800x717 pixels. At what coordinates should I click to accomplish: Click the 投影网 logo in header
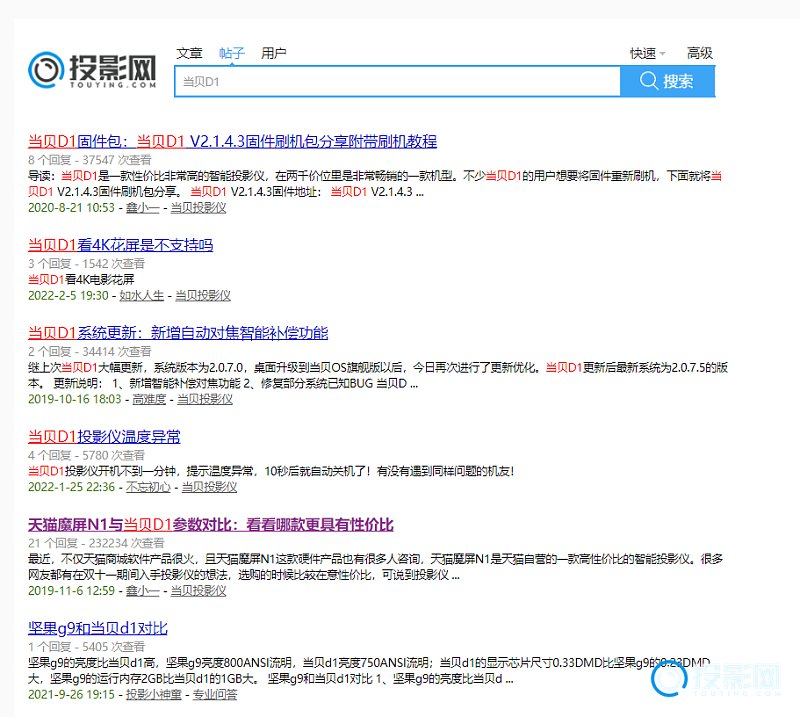pos(93,70)
